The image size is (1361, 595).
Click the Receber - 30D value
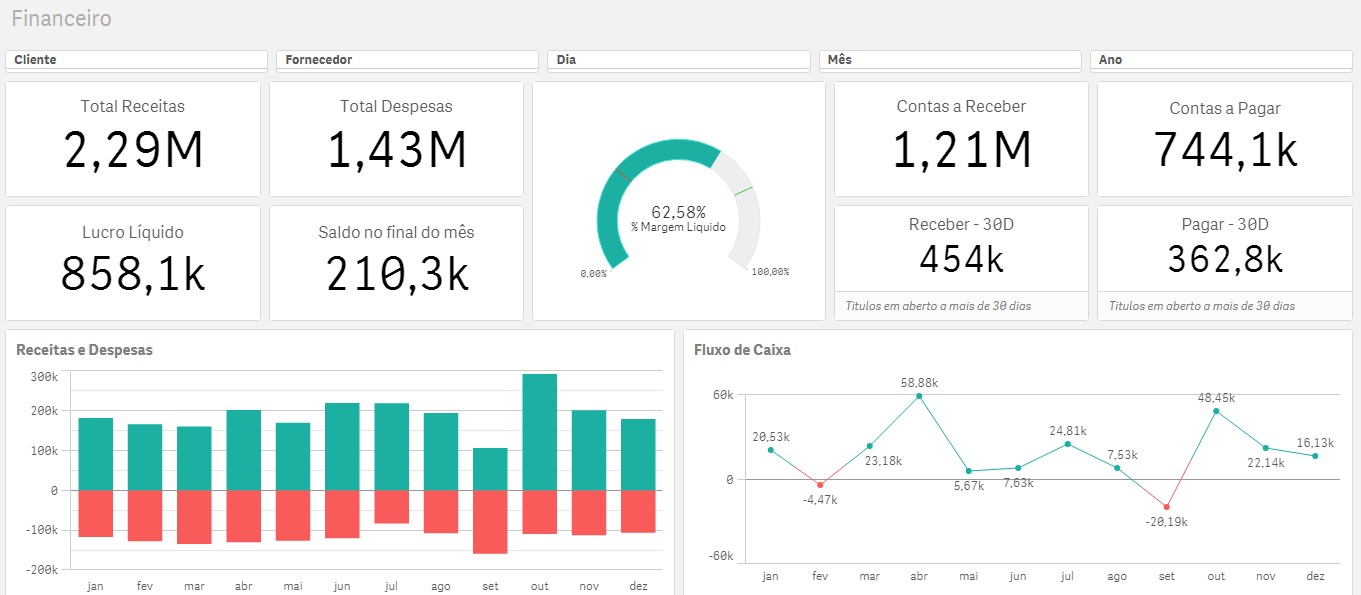(961, 259)
